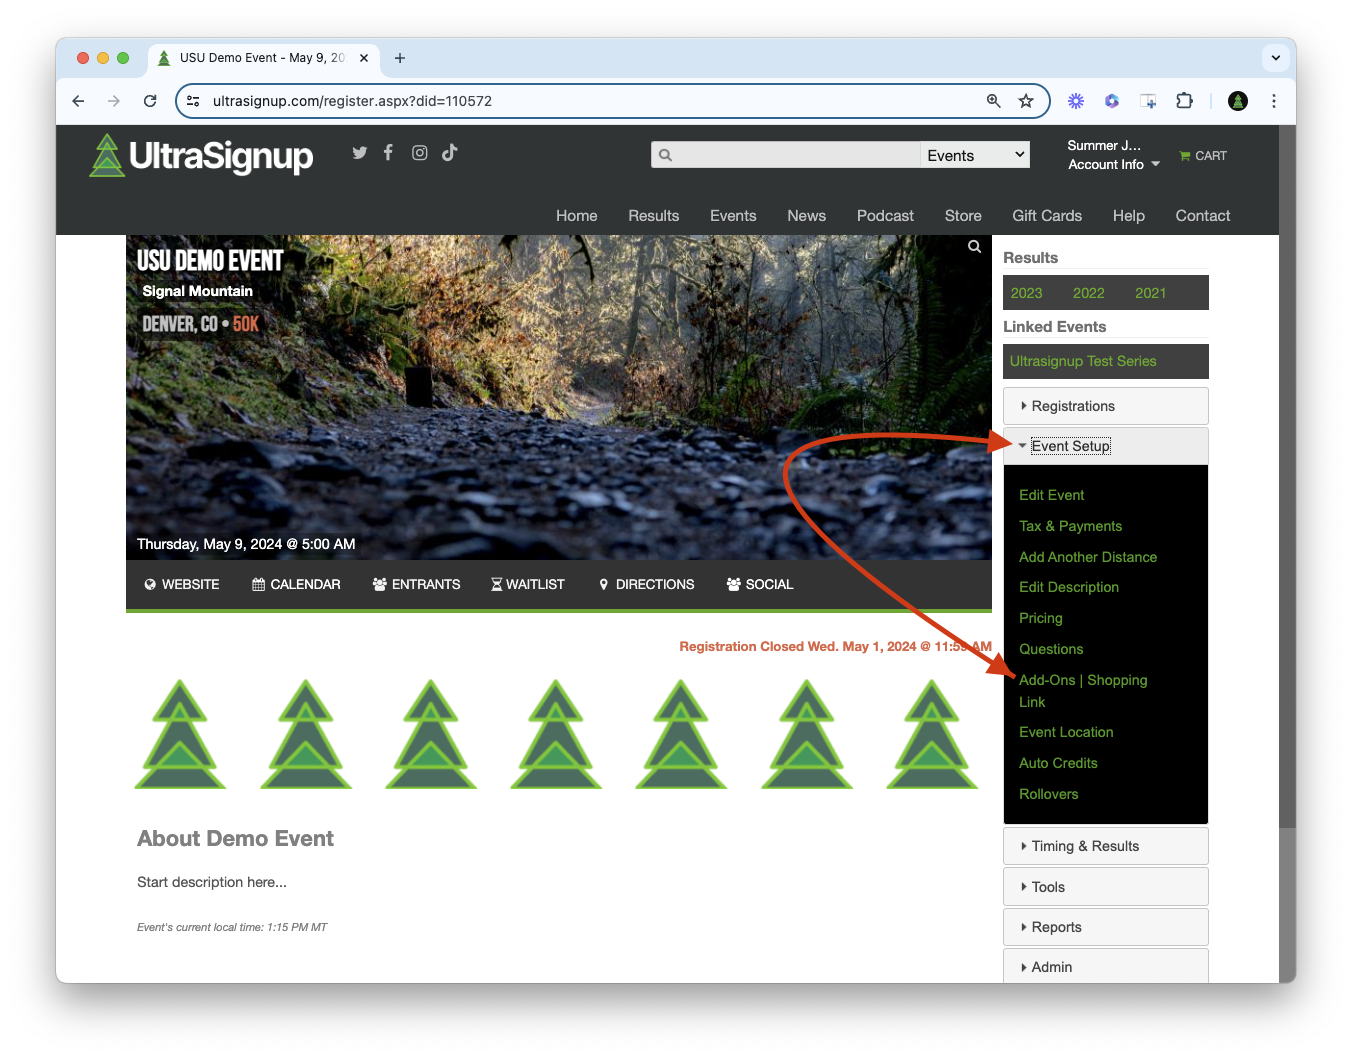Expand Timing & Results section
Screen dimensions: 1352x1057
(1106, 846)
